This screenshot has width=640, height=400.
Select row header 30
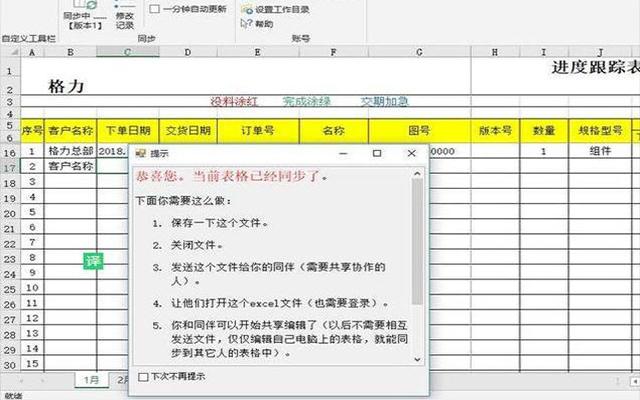tap(10, 365)
